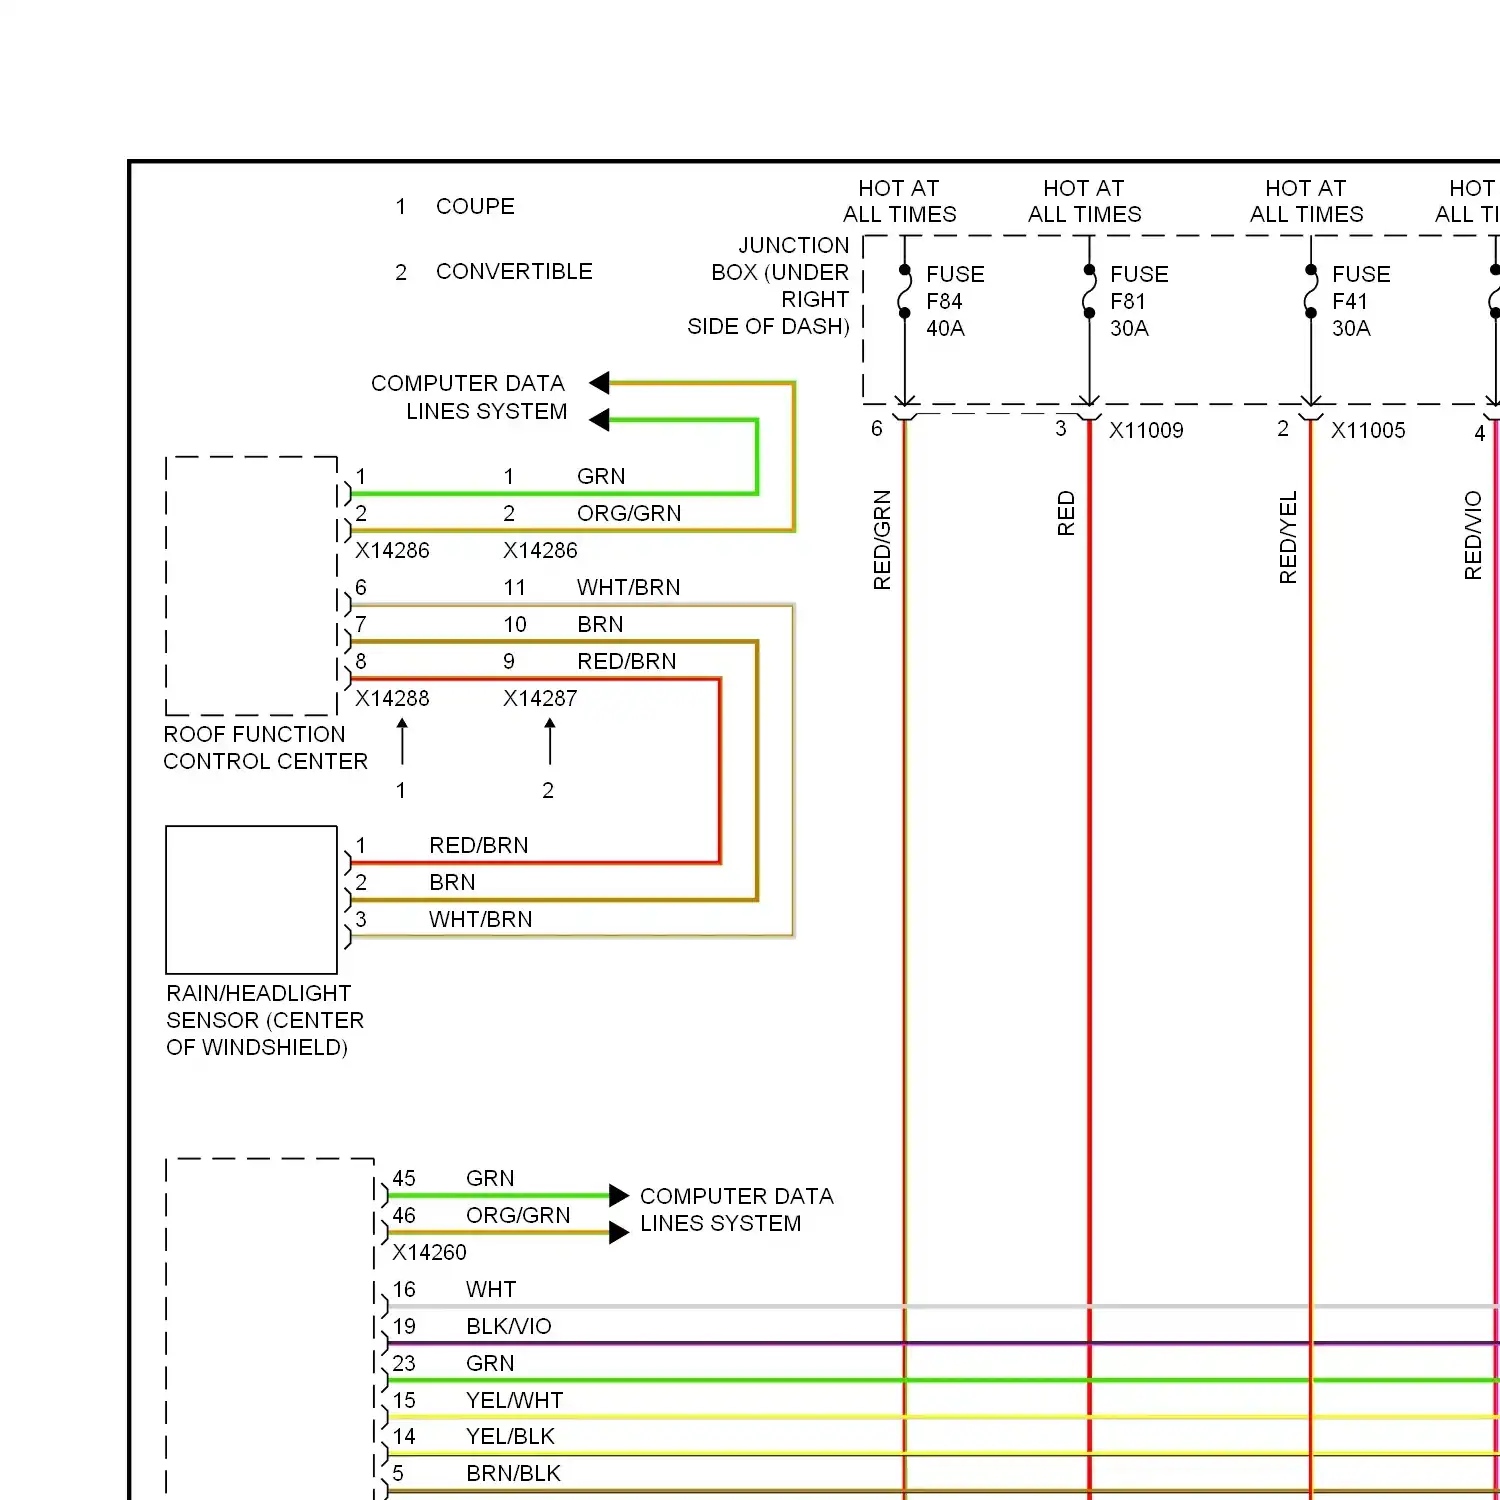Screen dimensions: 1500x1500
Task: Click the ORG/GRN label at roof pin 2
Action: coord(629,513)
